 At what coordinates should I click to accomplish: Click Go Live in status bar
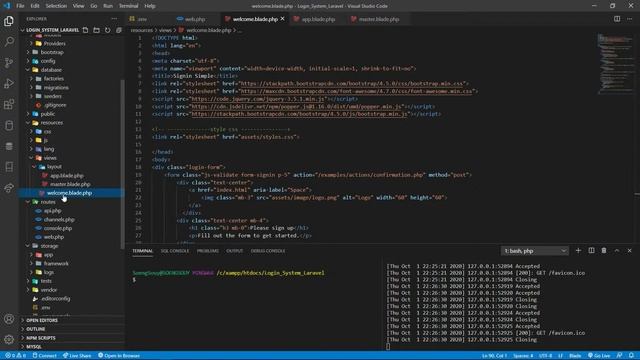click(598, 356)
